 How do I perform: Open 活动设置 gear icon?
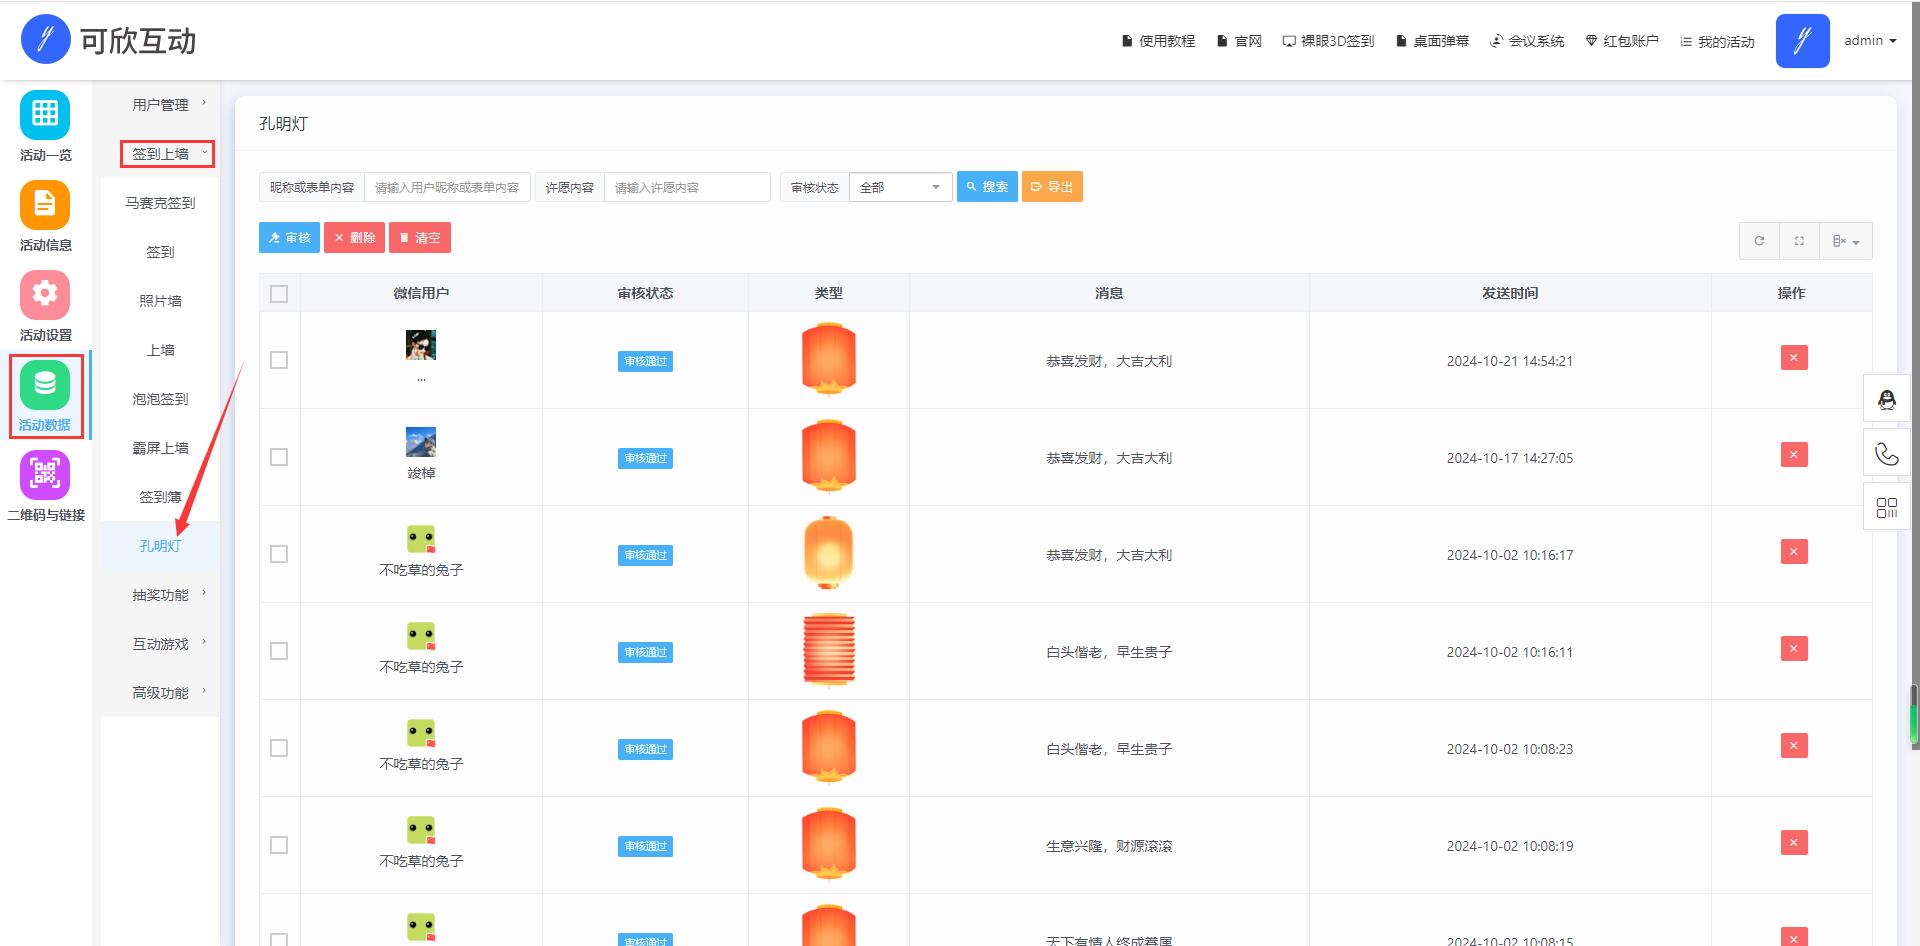[x=45, y=294]
